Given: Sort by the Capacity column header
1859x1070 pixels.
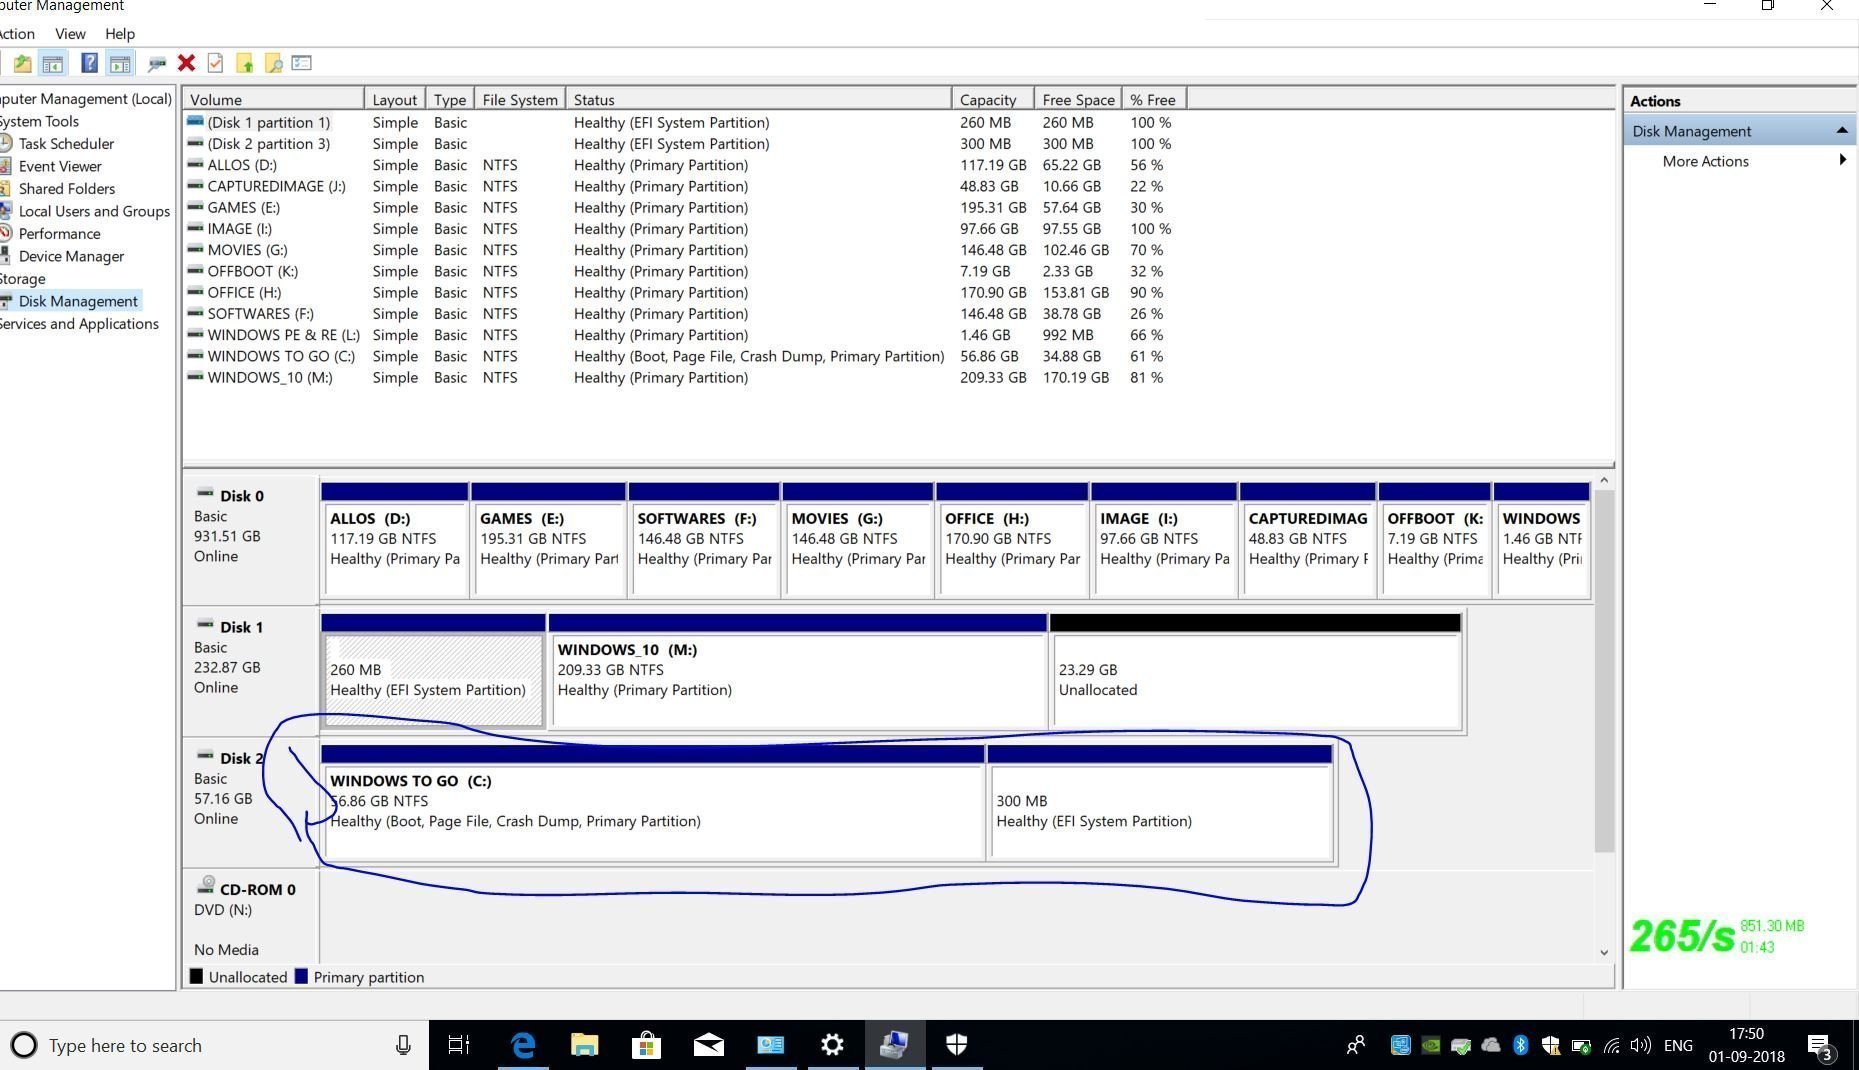Looking at the screenshot, I should click(992, 99).
